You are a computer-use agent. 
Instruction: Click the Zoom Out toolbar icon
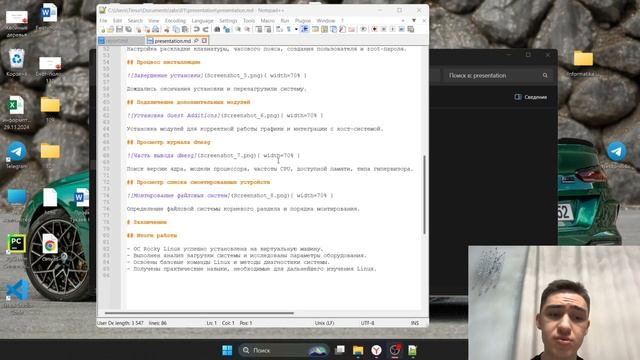(x=247, y=29)
